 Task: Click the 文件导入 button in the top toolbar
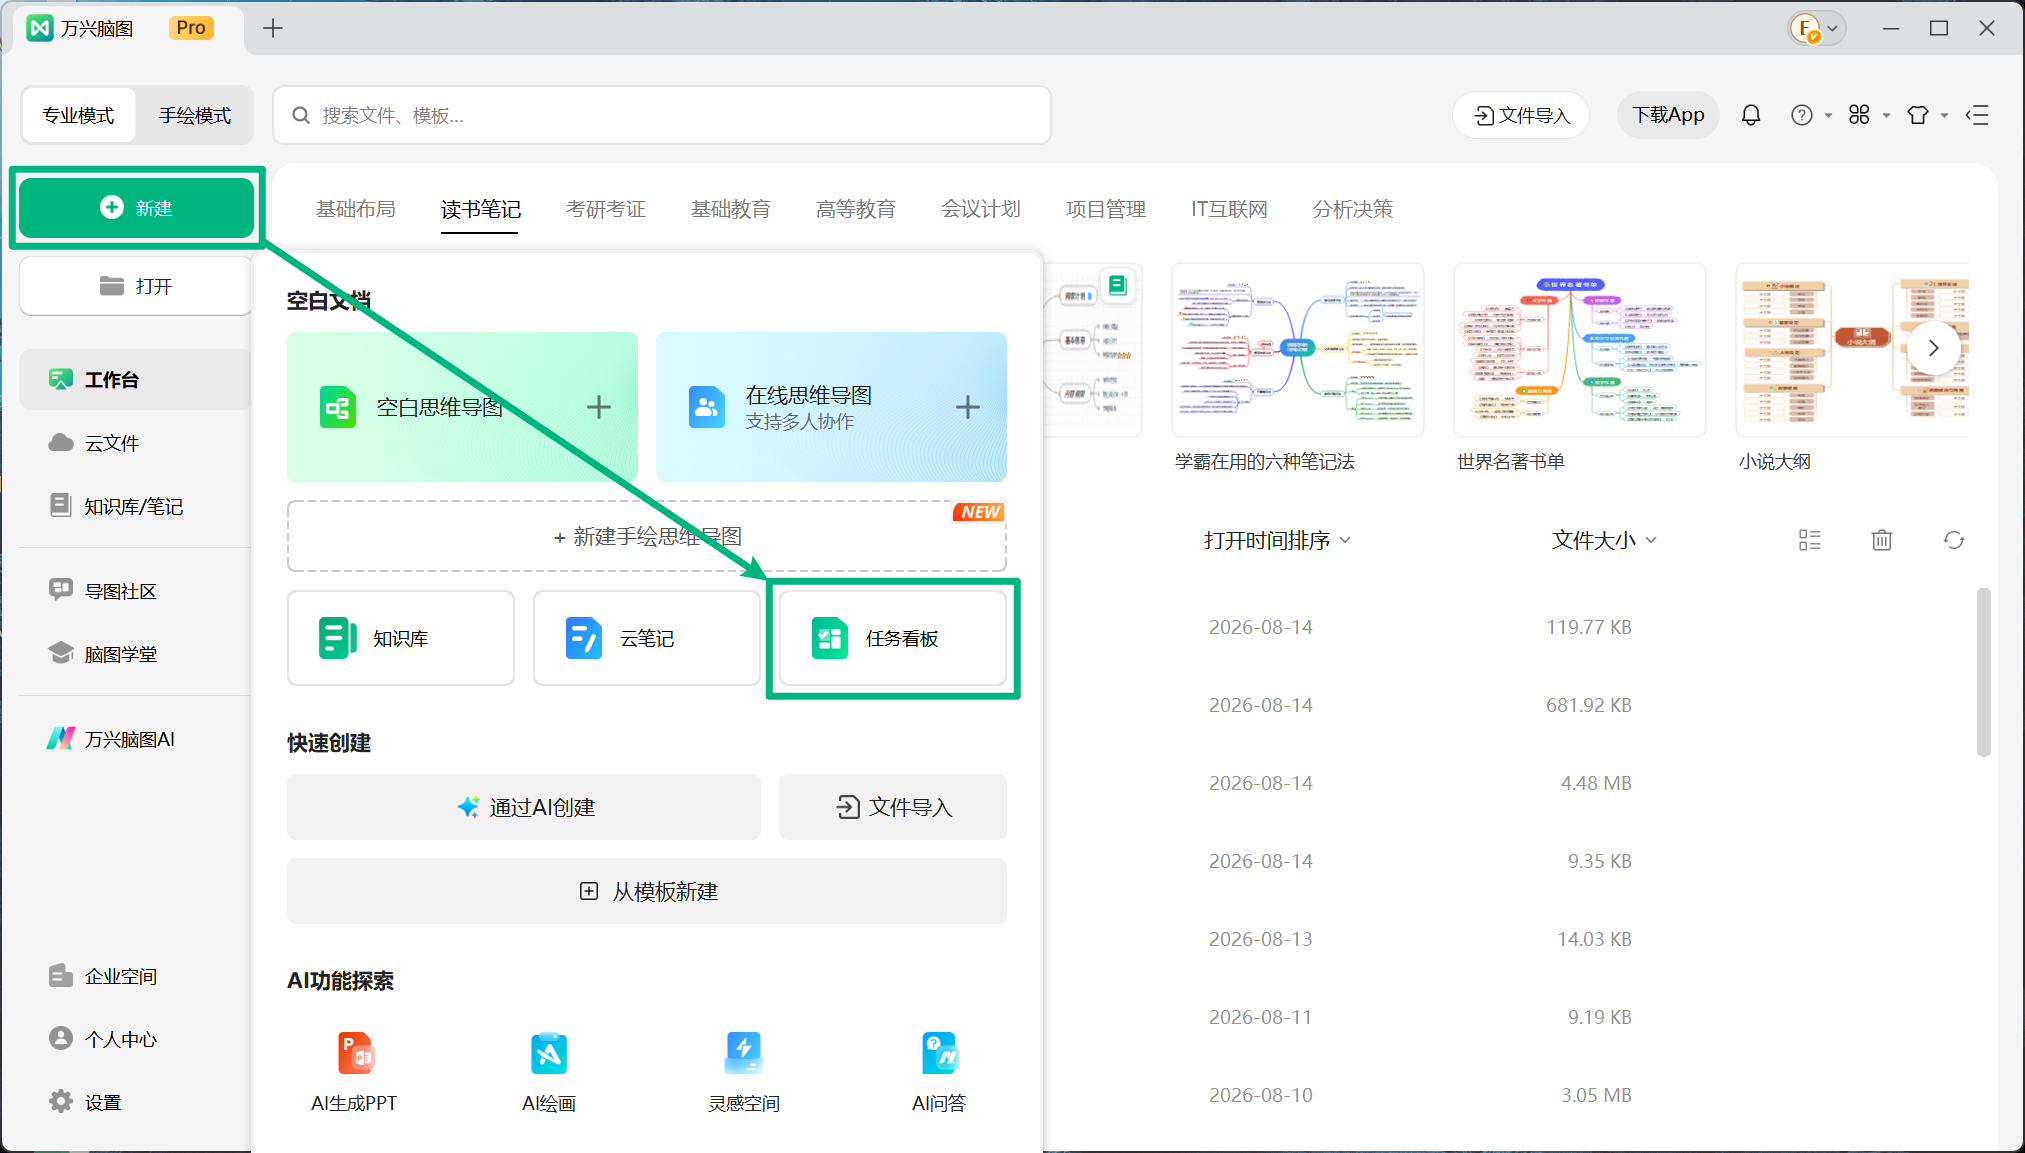tap(1521, 115)
